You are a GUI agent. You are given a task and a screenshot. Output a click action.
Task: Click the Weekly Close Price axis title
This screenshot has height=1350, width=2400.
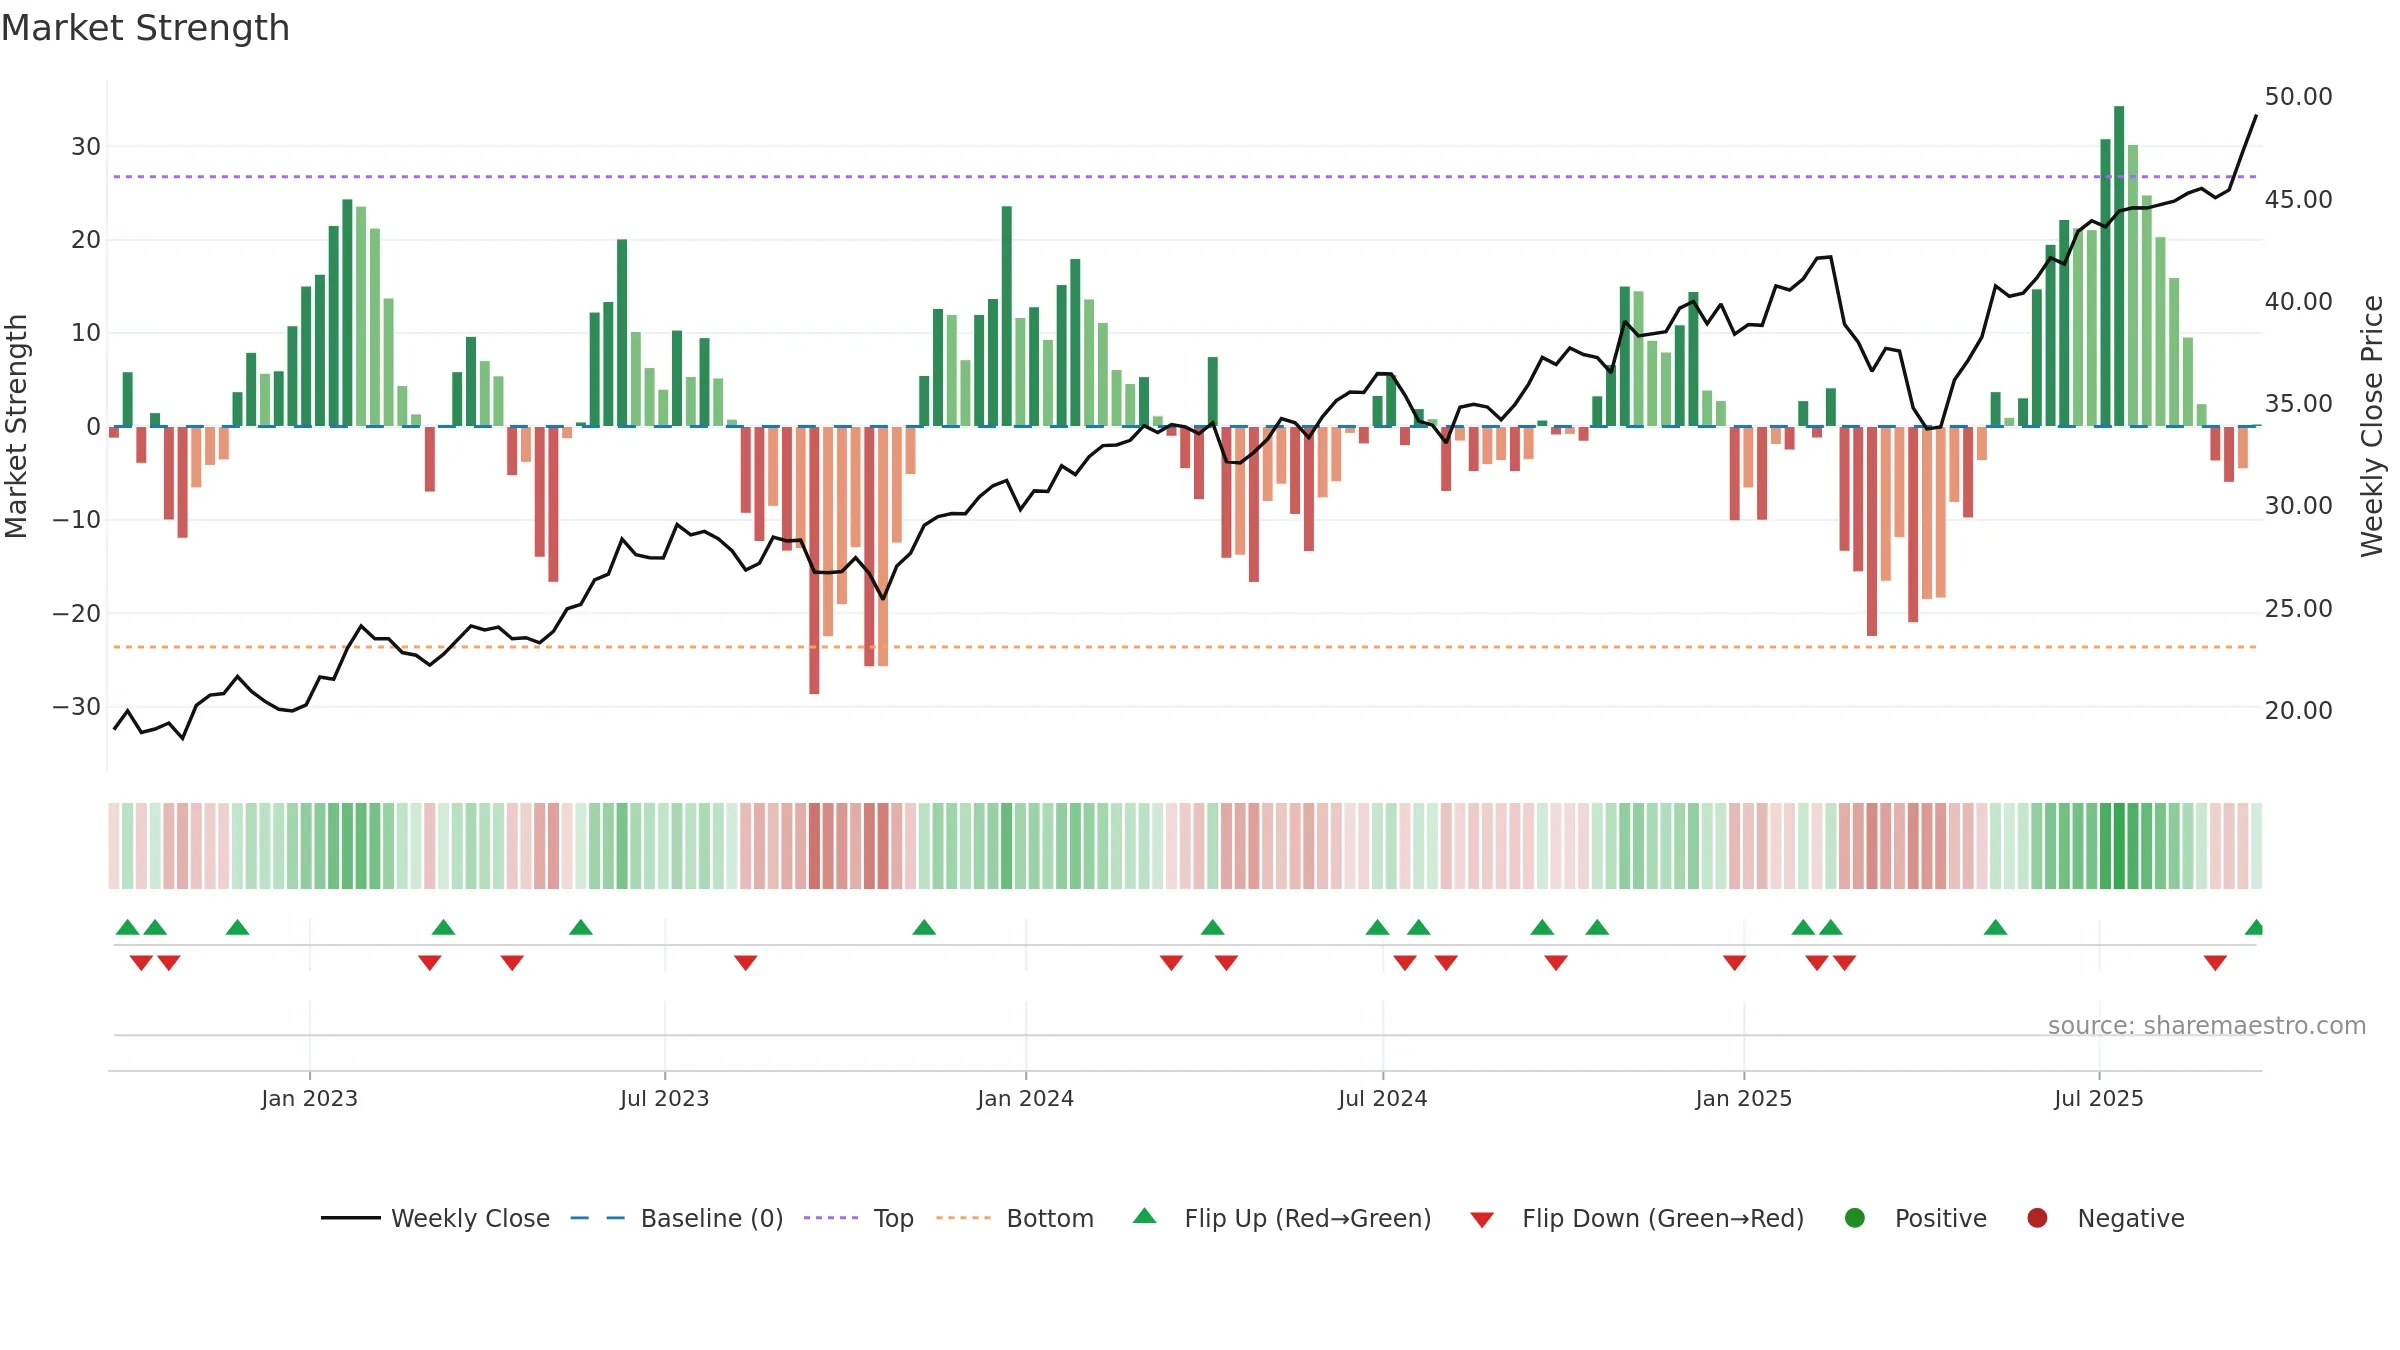click(x=2372, y=426)
